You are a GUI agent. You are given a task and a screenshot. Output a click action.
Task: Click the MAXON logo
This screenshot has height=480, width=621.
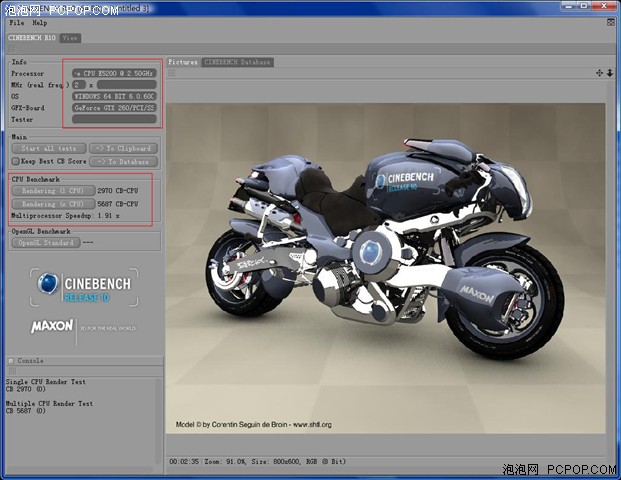coord(52,326)
